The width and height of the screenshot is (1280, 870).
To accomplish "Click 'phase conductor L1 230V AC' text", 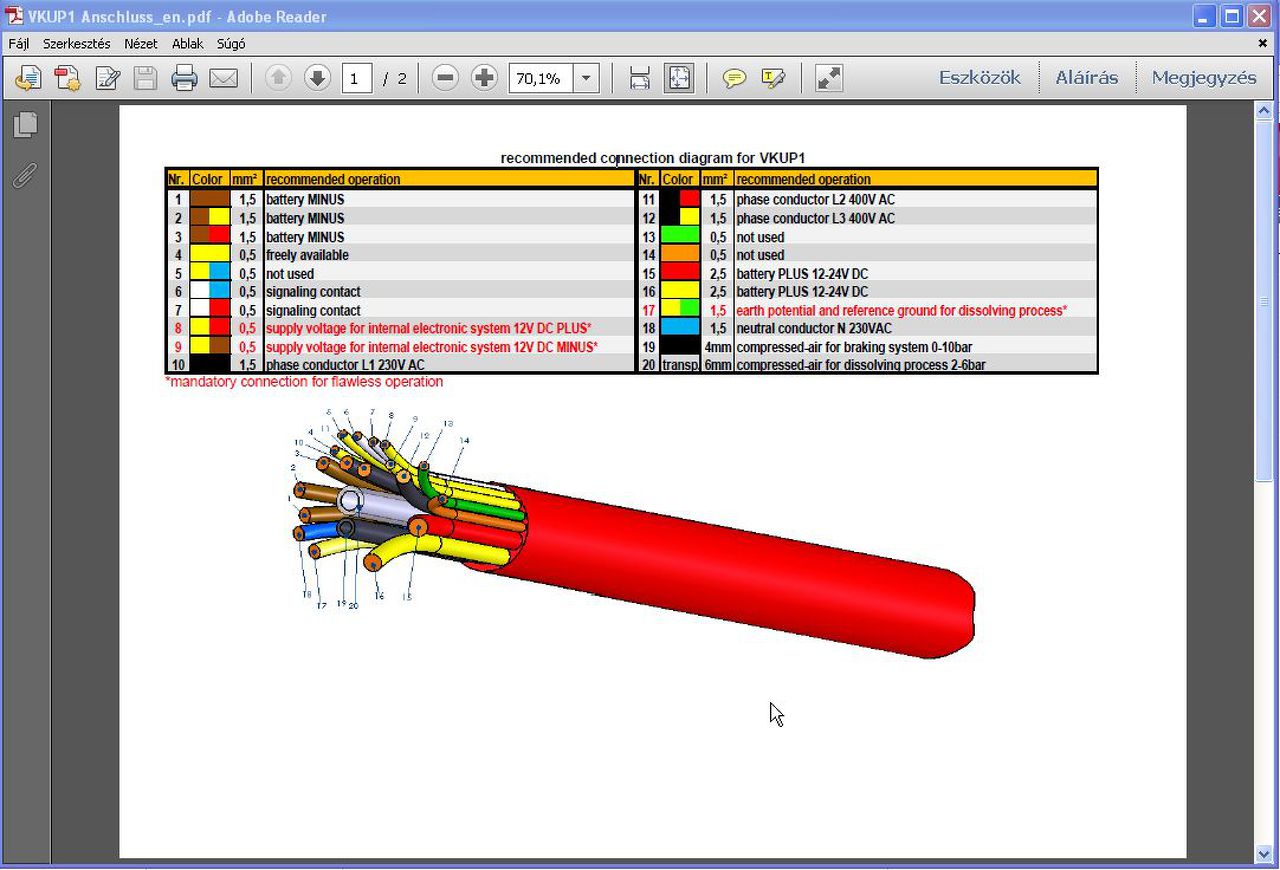I will click(x=345, y=365).
